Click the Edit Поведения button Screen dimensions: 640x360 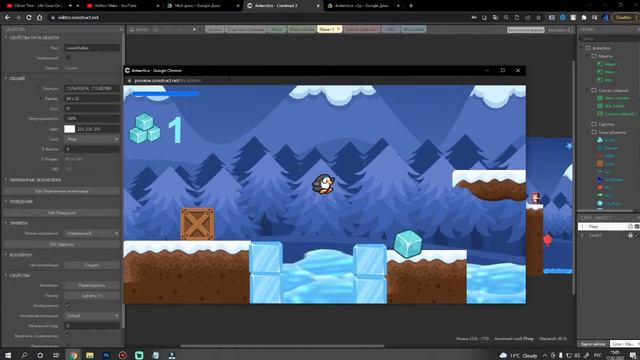click(x=62, y=213)
